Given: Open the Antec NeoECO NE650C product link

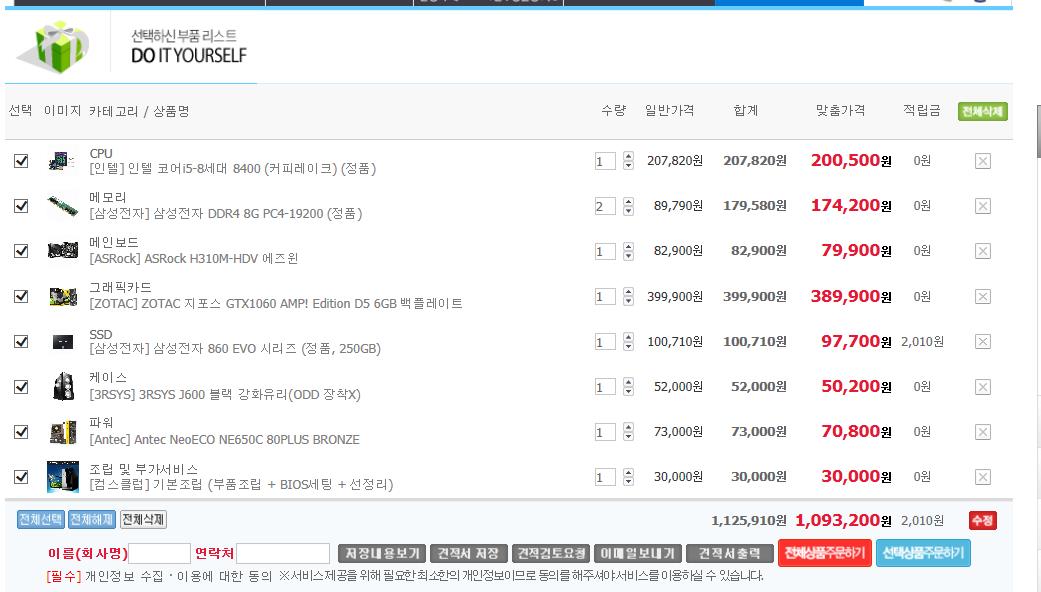Looking at the screenshot, I should [224, 440].
